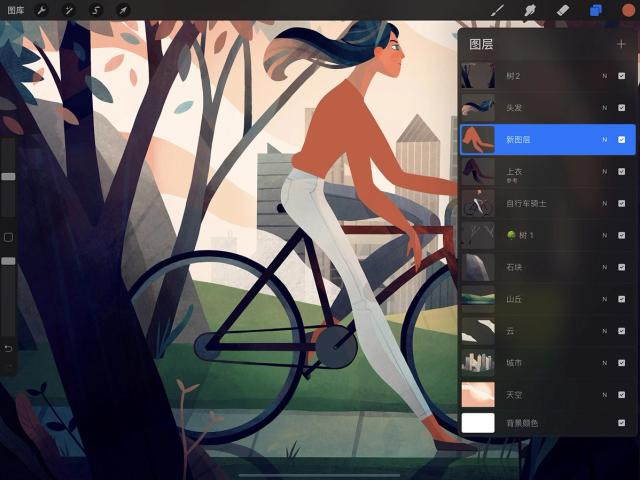Open the Adjustments magic wand menu
The width and height of the screenshot is (640, 480).
[69, 10]
